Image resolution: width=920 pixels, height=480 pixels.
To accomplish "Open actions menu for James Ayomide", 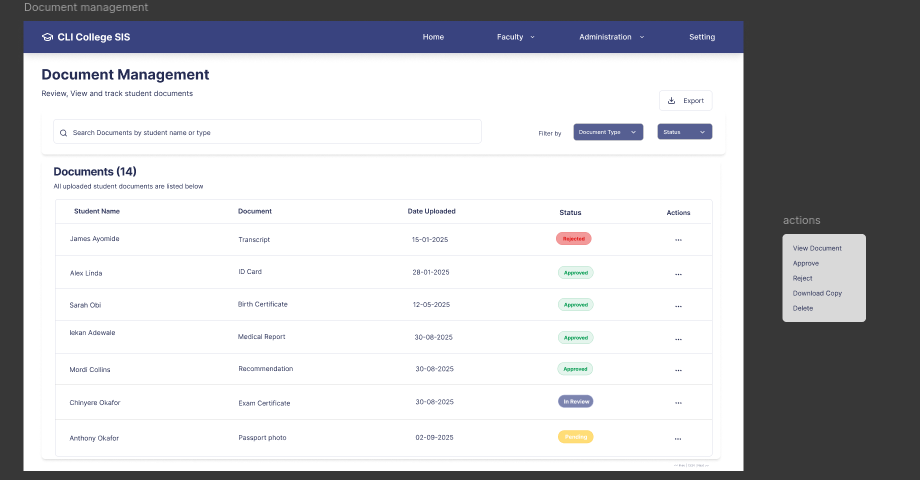I will coord(678,240).
